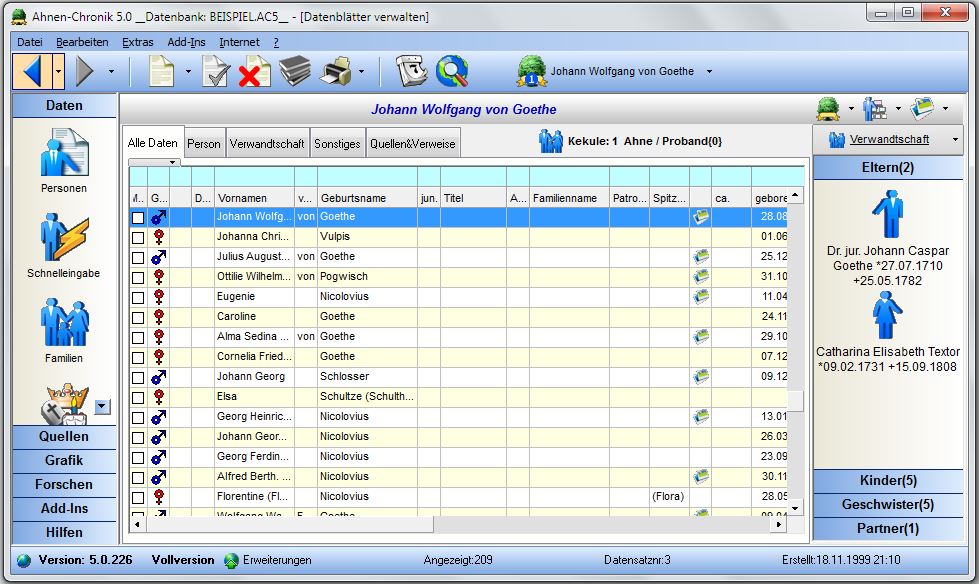Click the Kekule family icon

(551, 141)
